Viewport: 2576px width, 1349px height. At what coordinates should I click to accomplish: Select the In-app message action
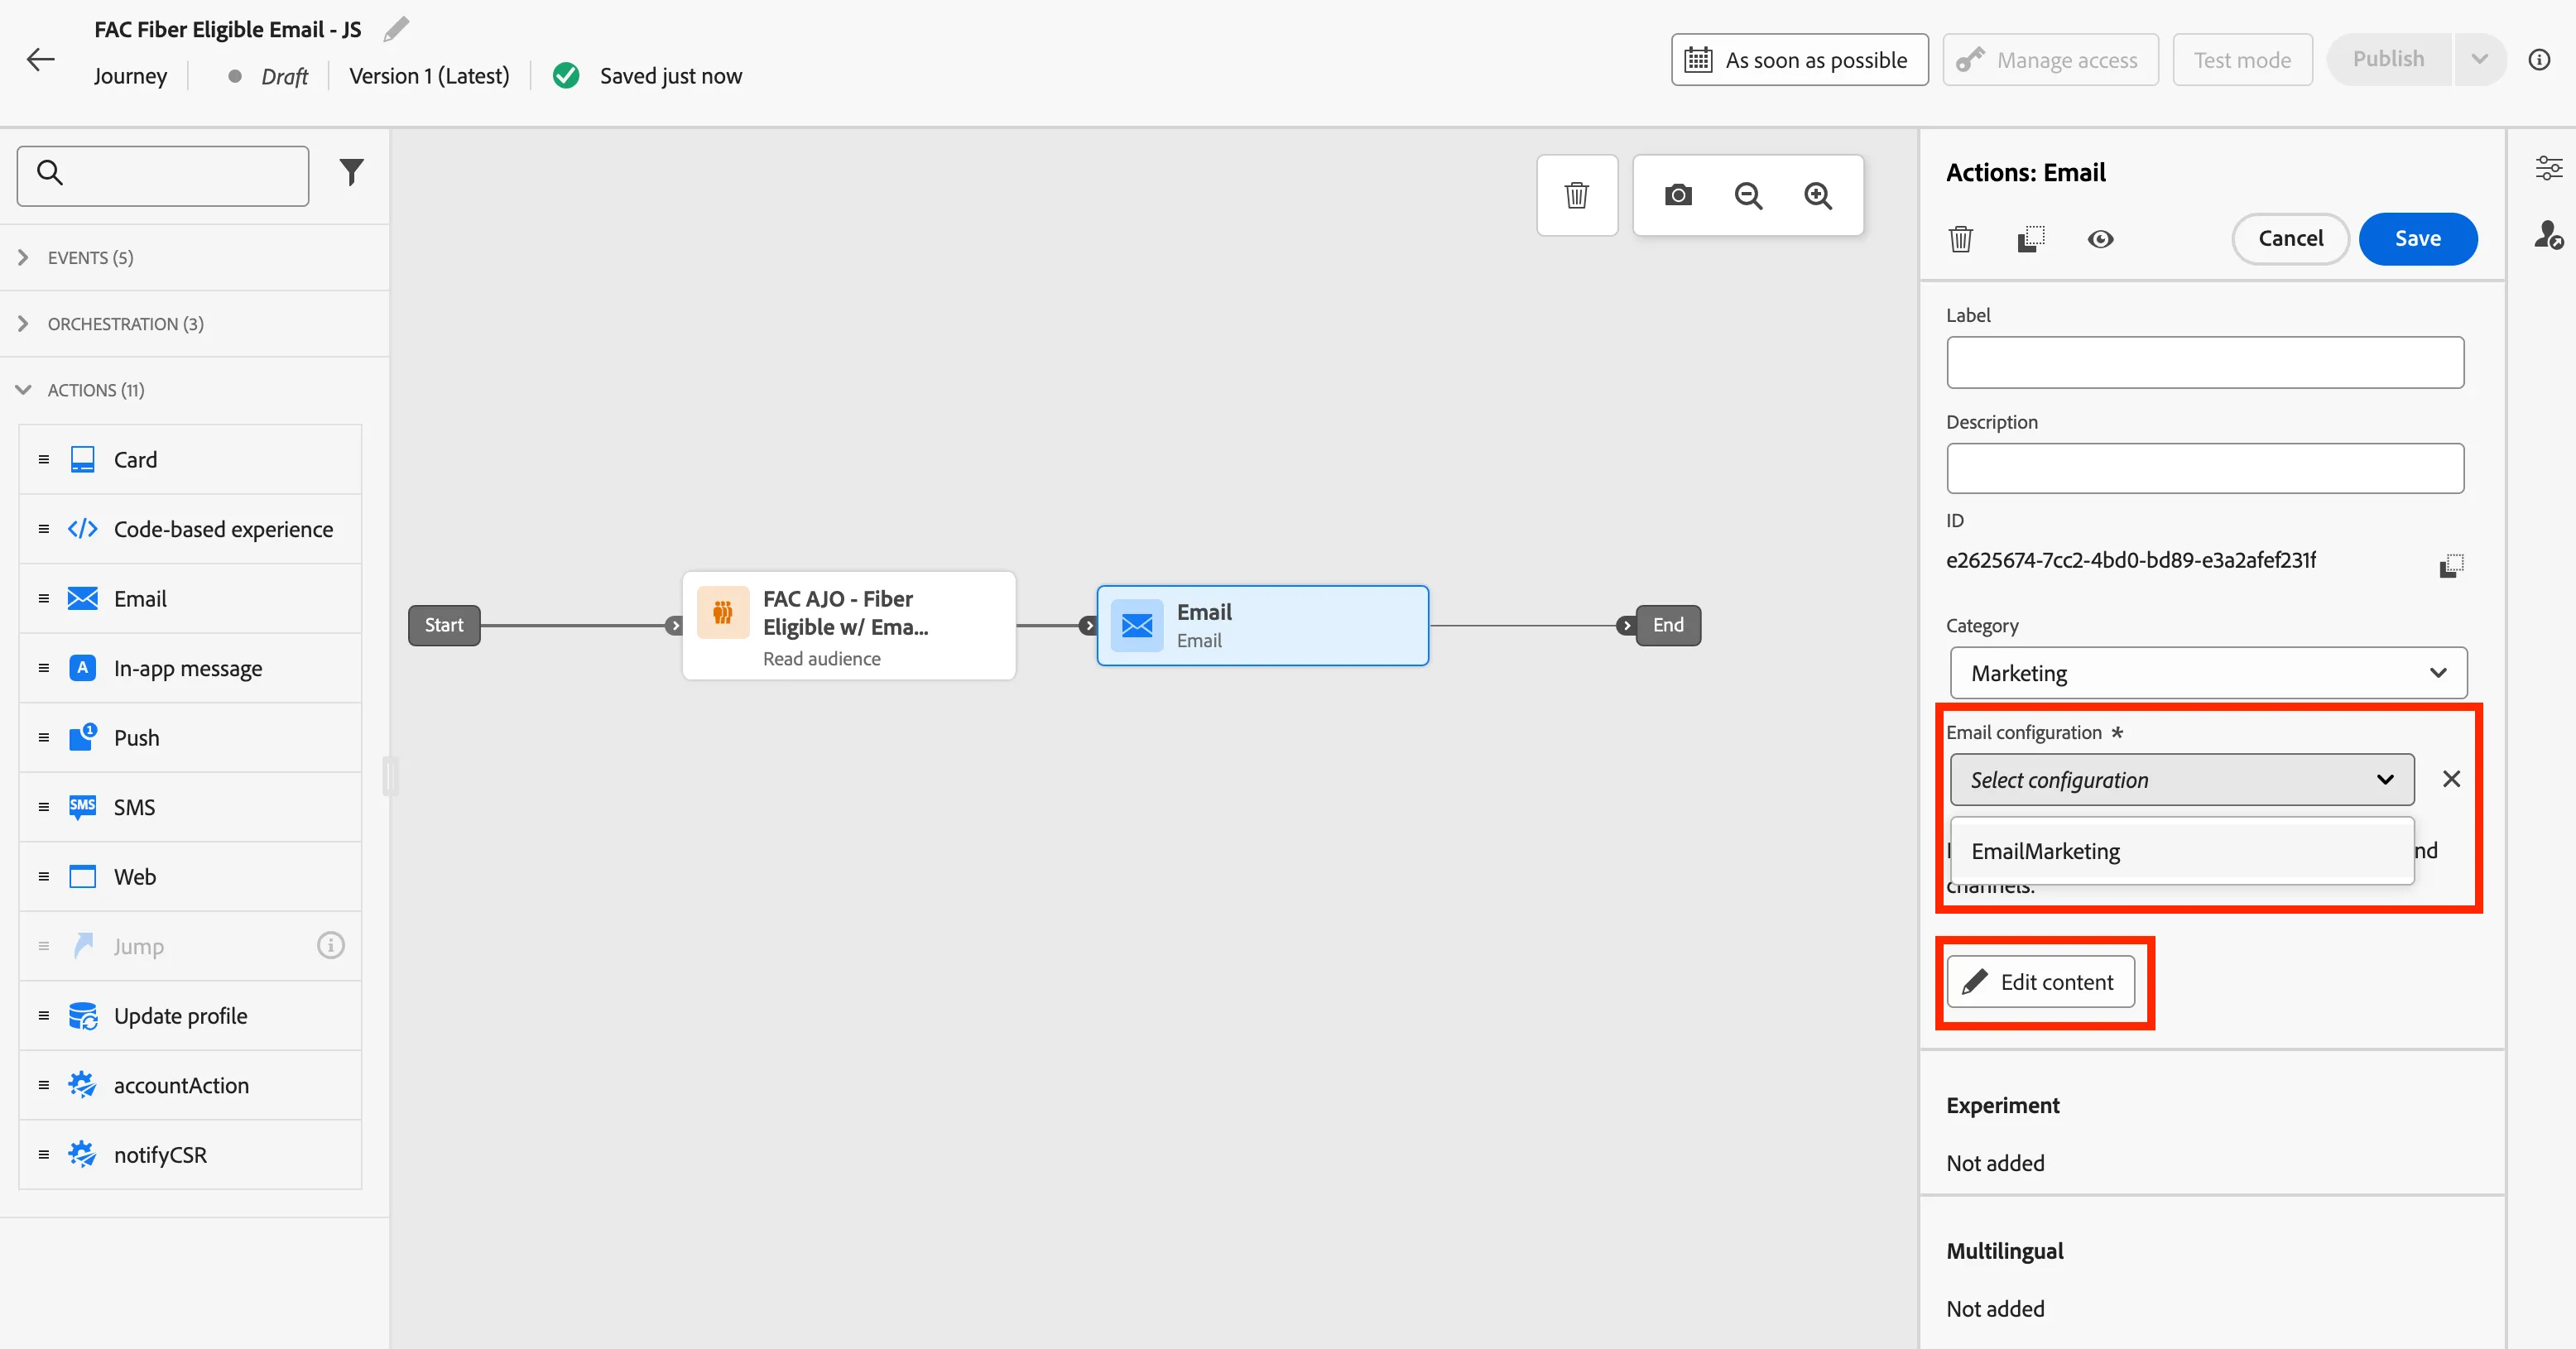pyautogui.click(x=190, y=668)
